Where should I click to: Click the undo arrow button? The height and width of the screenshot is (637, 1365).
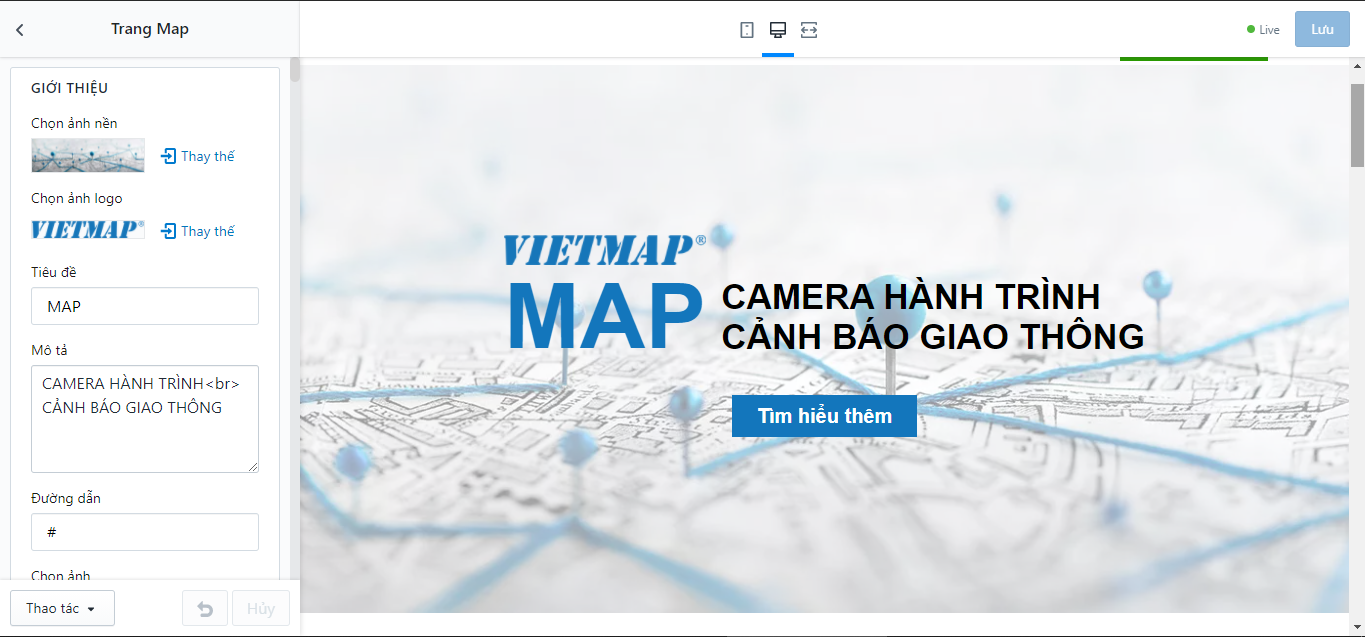[205, 608]
